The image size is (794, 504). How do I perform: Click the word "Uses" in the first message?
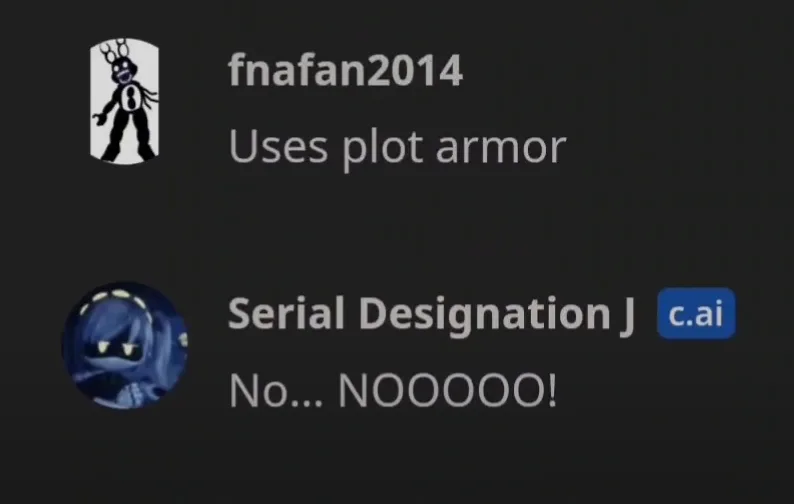tap(278, 147)
